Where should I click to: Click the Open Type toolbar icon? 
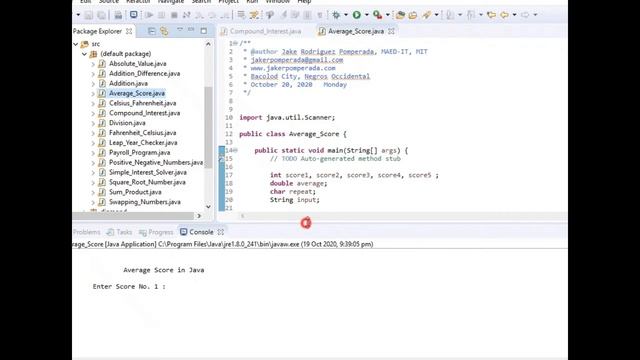400,15
